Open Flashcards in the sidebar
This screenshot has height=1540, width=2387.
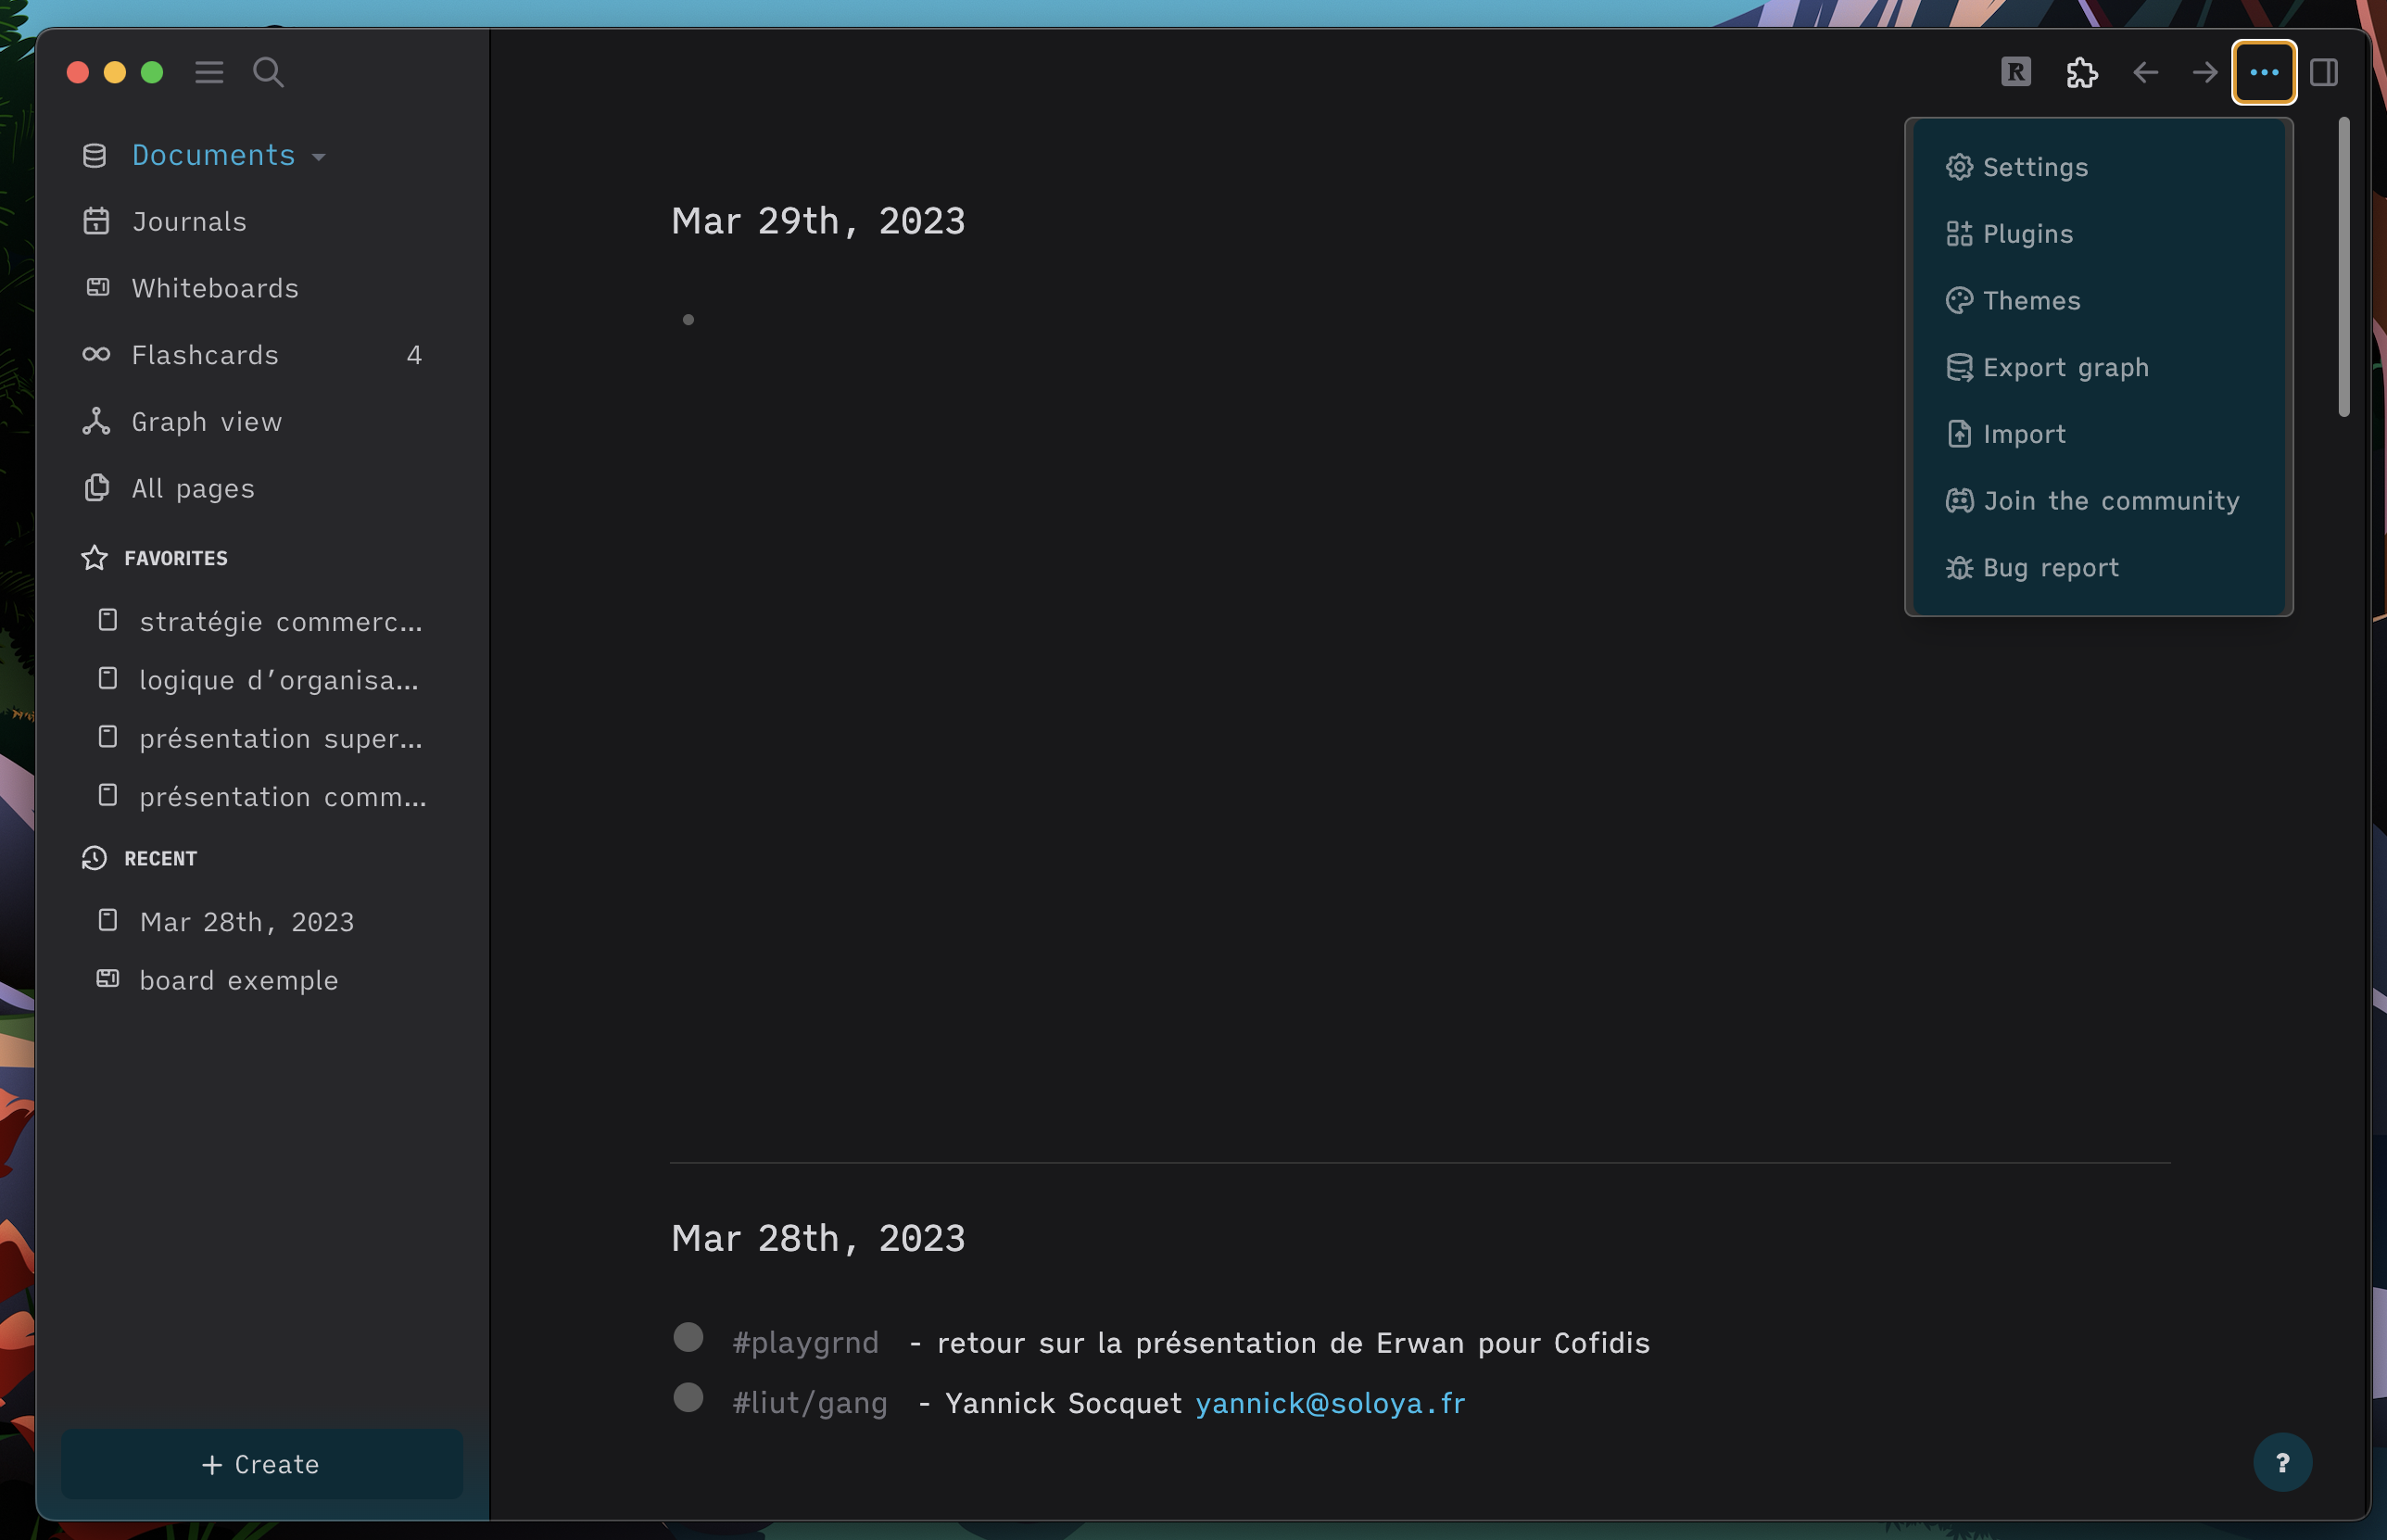click(x=205, y=355)
